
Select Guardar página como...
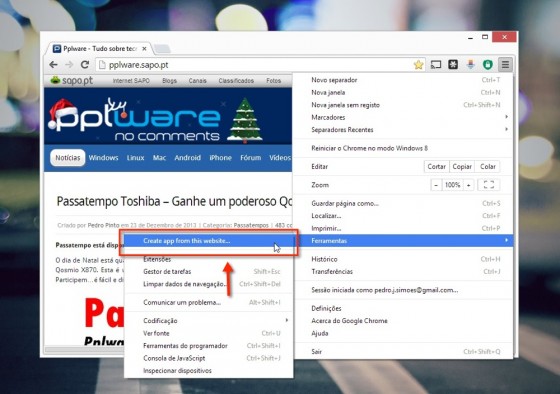tap(403, 203)
